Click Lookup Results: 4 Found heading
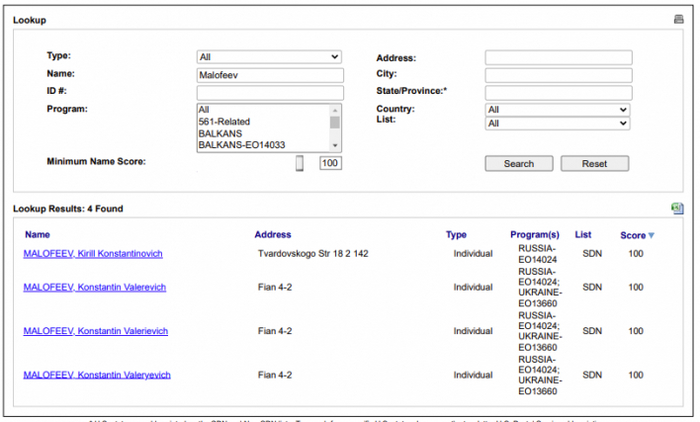The width and height of the screenshot is (700, 422). click(68, 209)
